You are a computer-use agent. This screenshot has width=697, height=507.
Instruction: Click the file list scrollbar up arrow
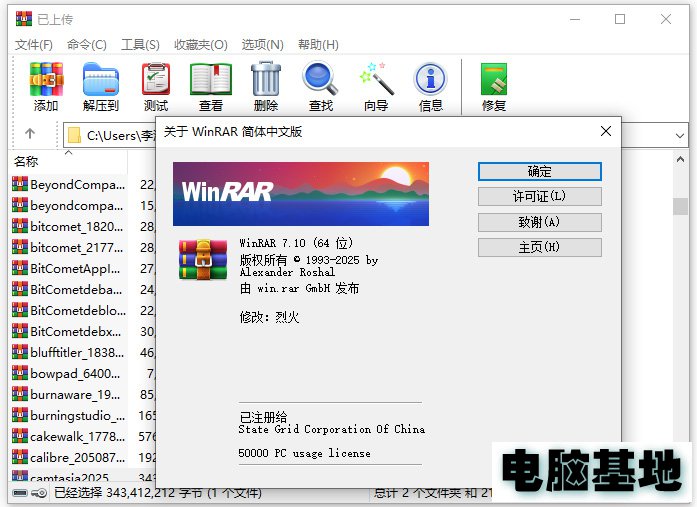coord(680,160)
